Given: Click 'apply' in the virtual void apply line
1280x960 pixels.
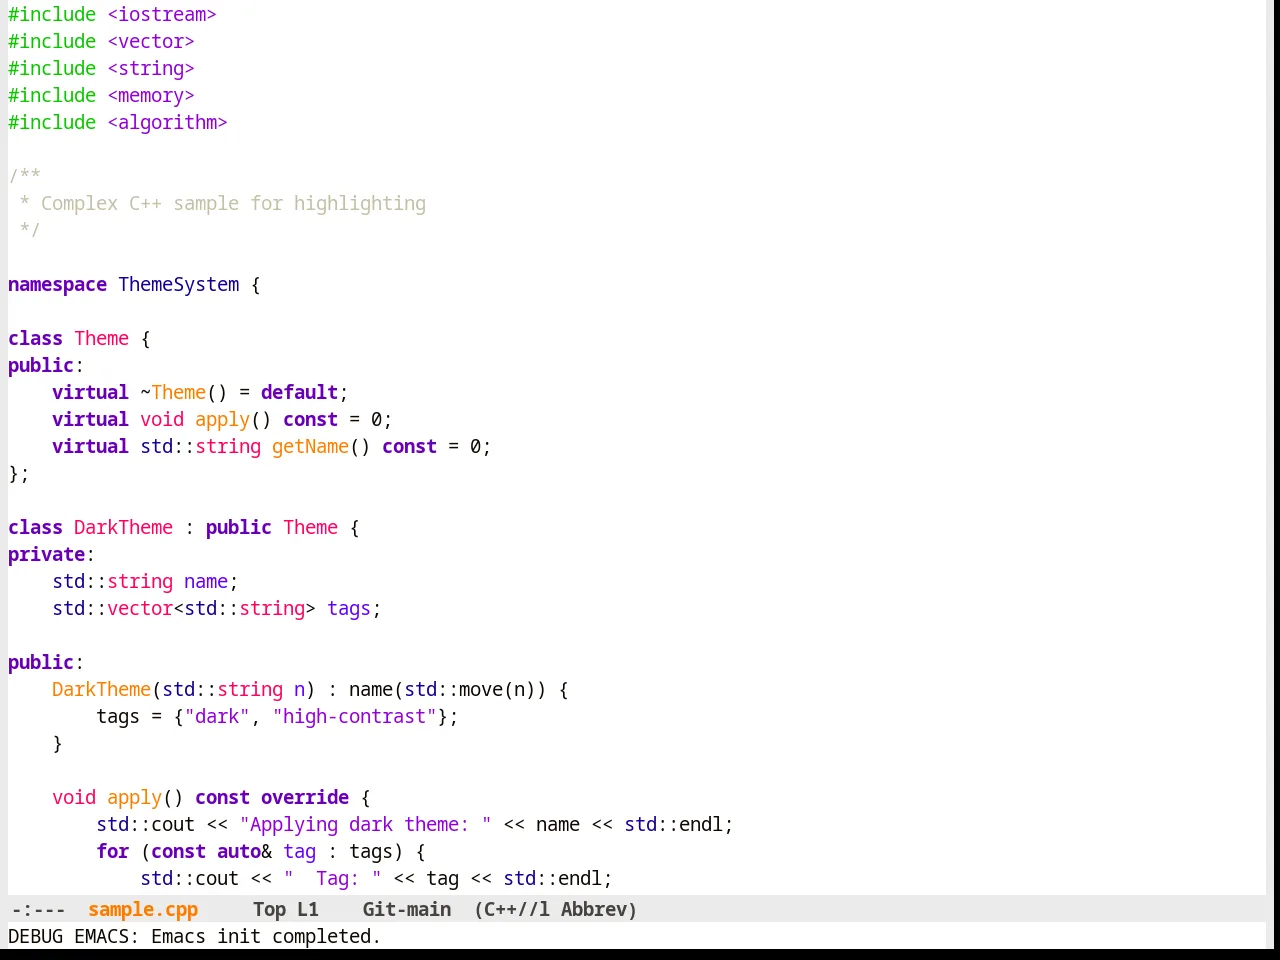Looking at the screenshot, I should pyautogui.click(x=222, y=419).
